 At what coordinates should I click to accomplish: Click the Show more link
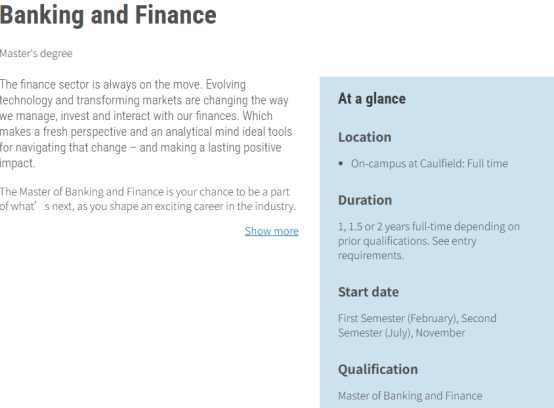point(271,231)
